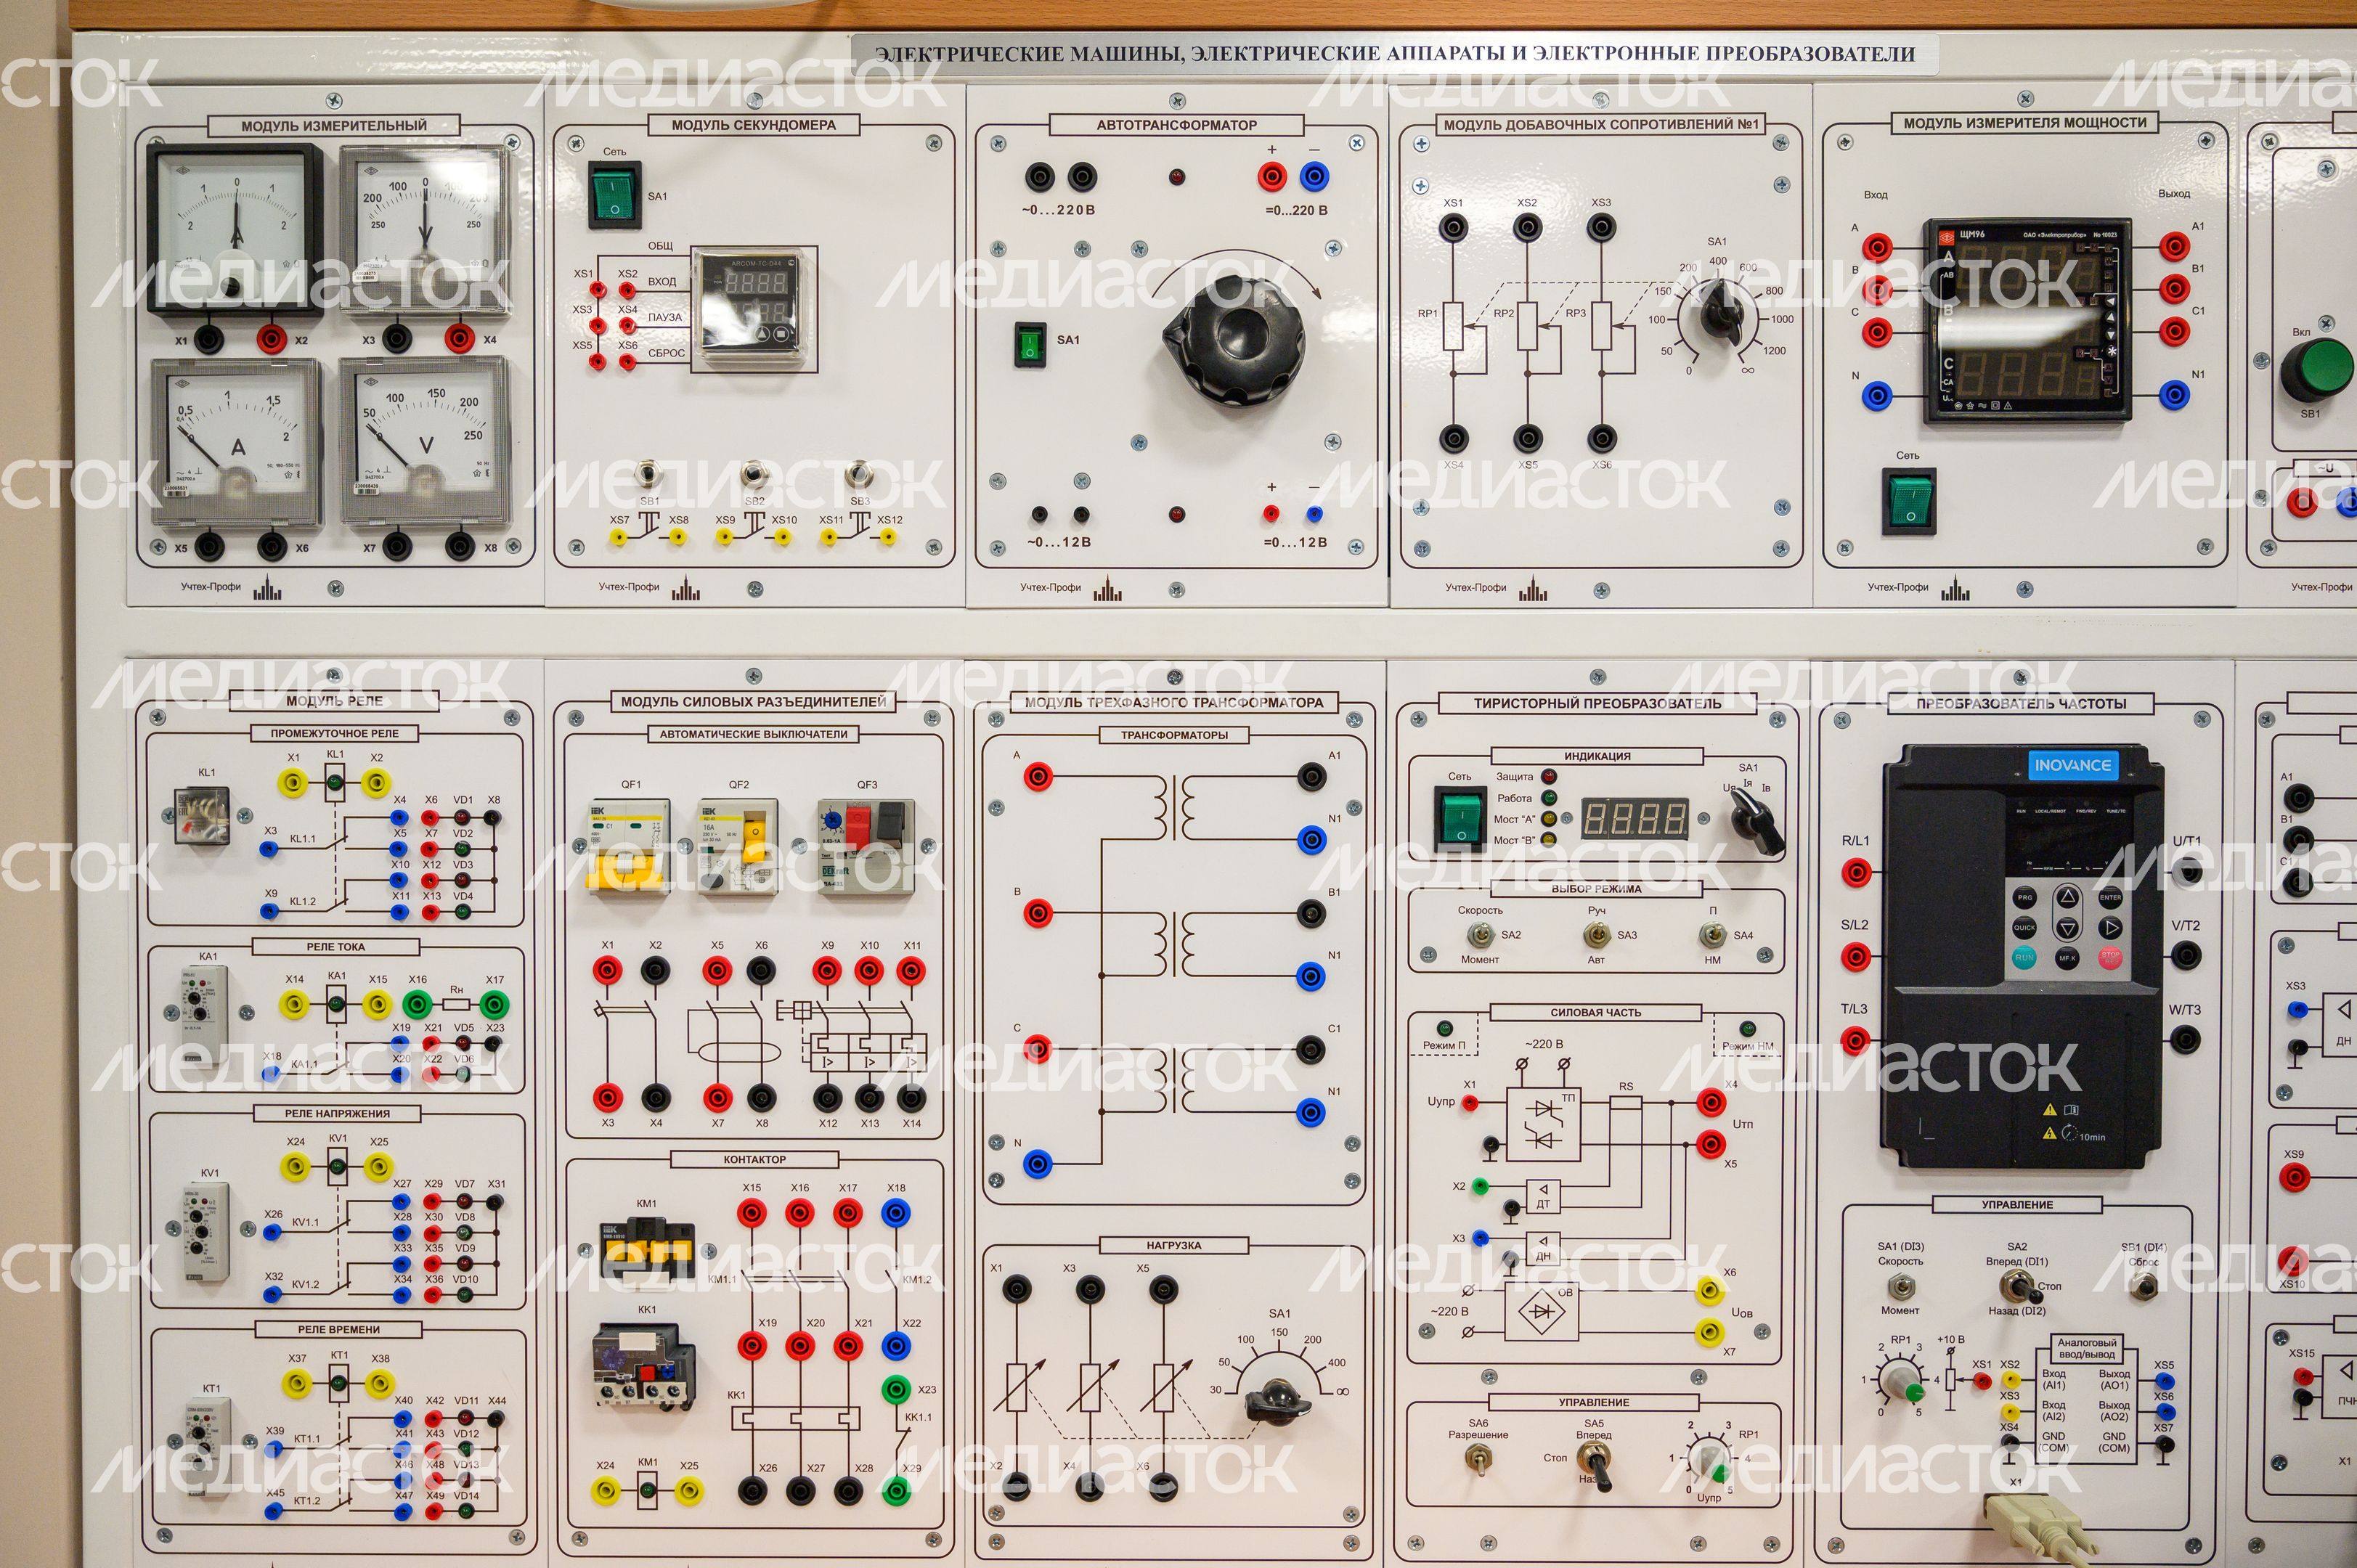The width and height of the screenshot is (2357, 1568).
Task: Select the blue N socket on transformer module
Action: click(1037, 1163)
